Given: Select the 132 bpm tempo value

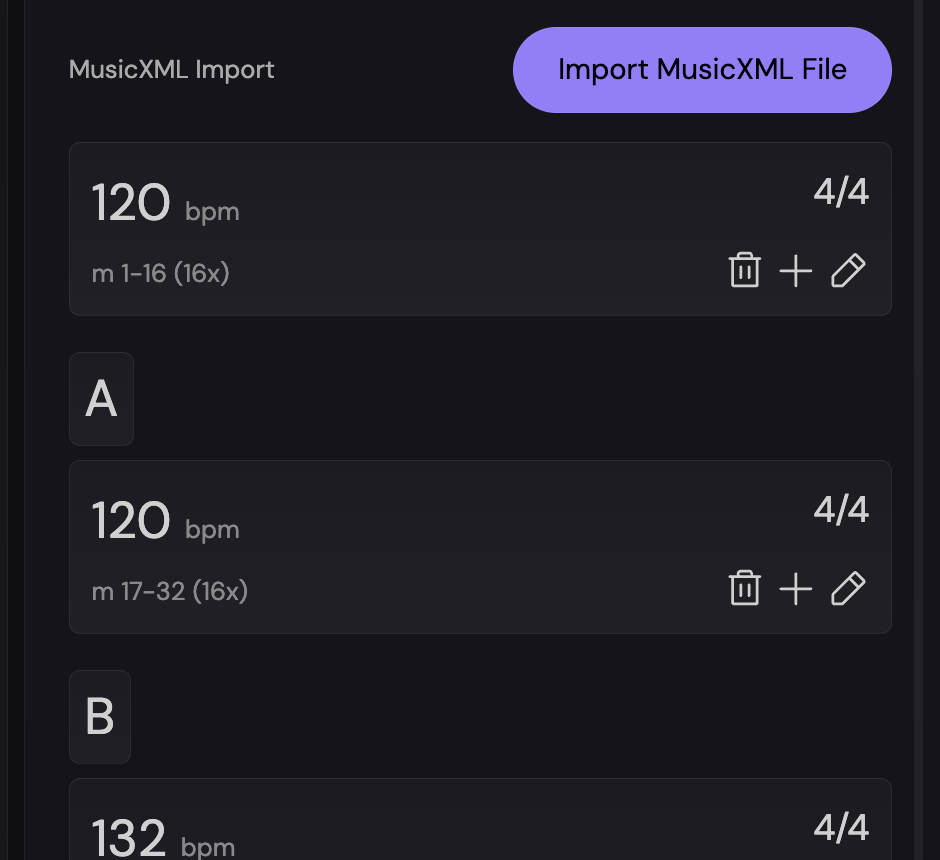Looking at the screenshot, I should point(131,840).
